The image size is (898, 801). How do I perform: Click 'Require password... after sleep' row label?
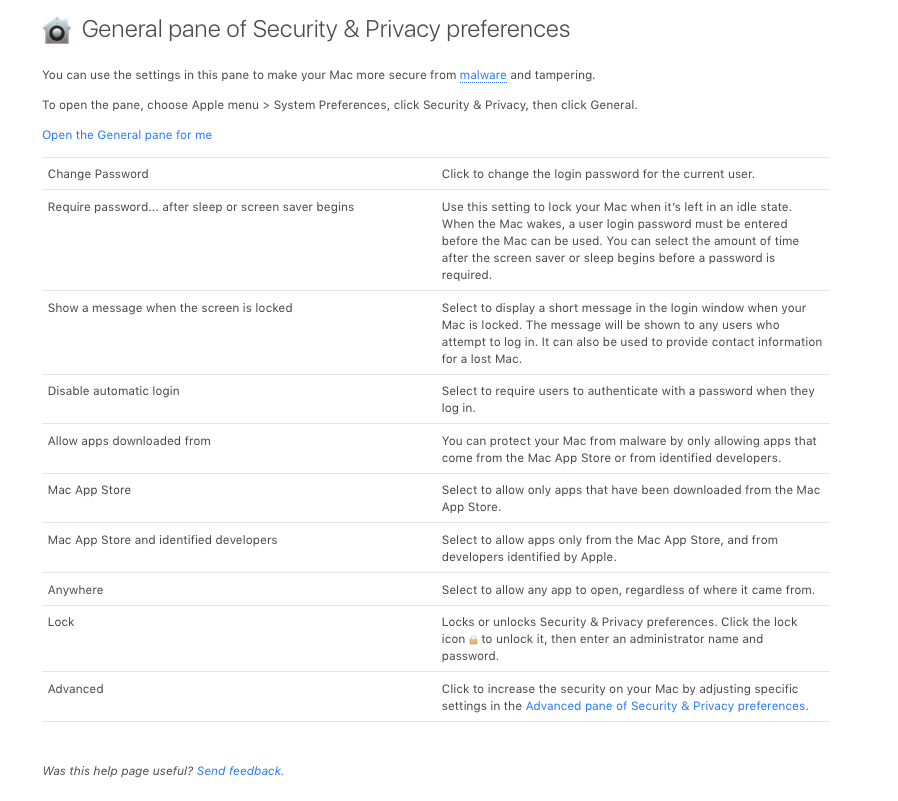(x=201, y=207)
